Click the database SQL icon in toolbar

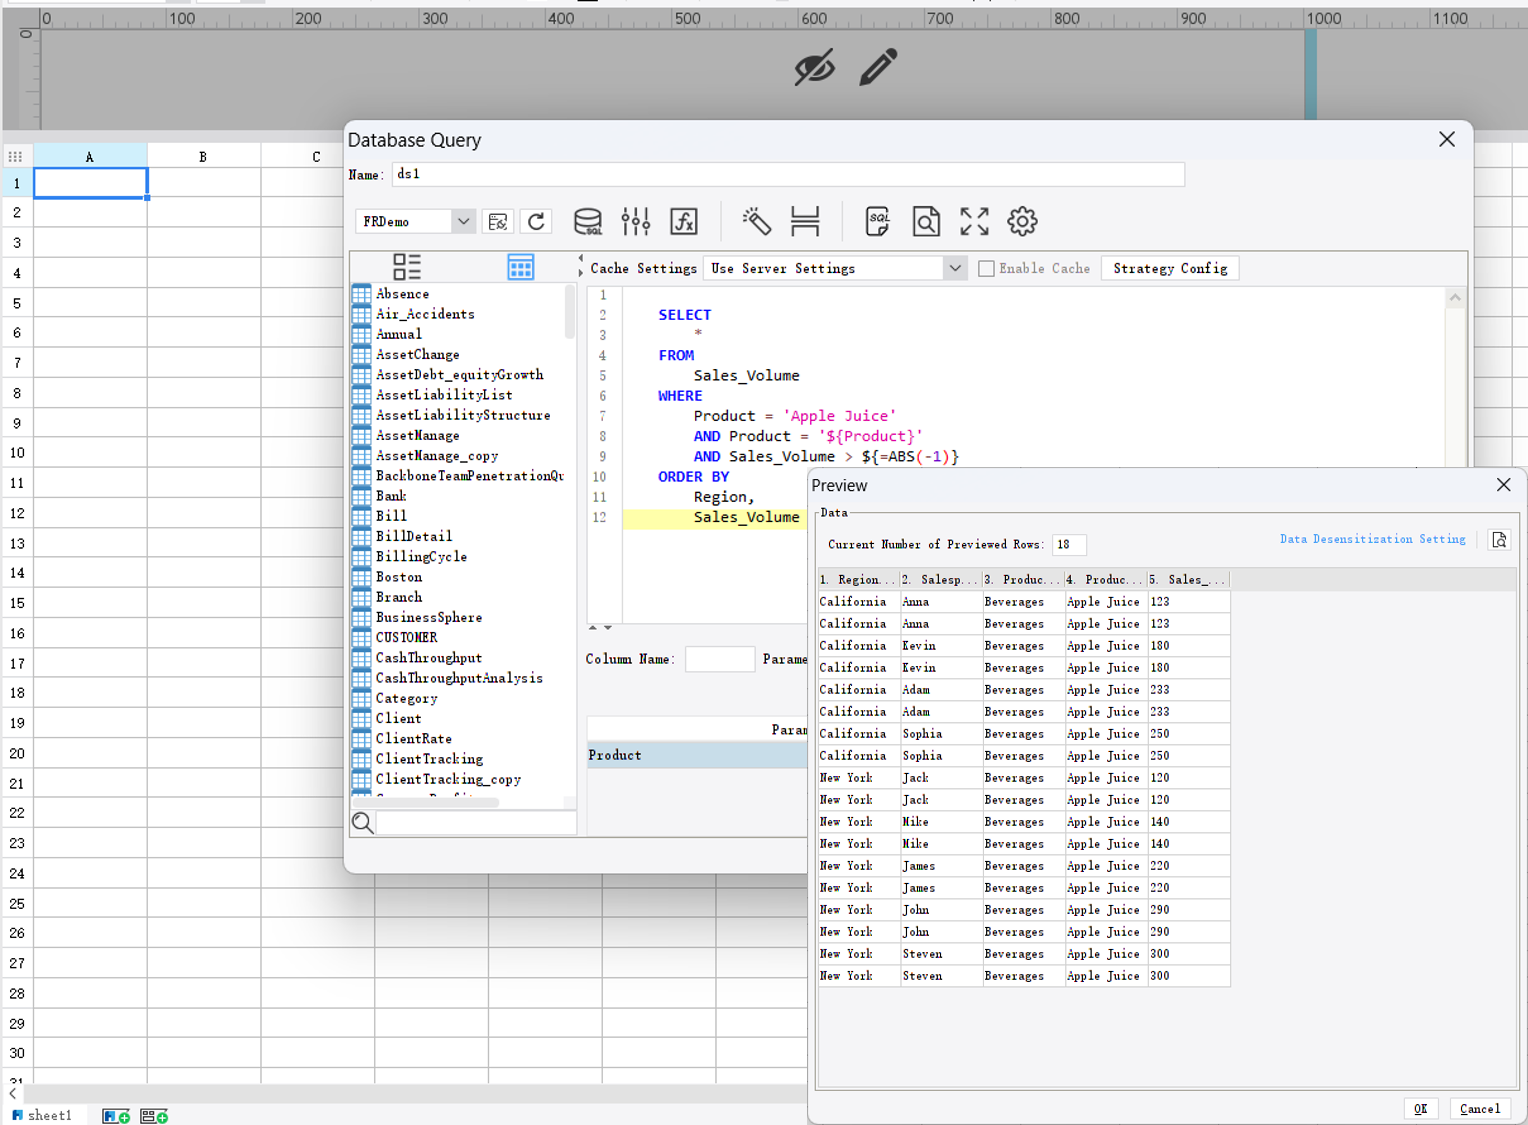click(x=588, y=221)
